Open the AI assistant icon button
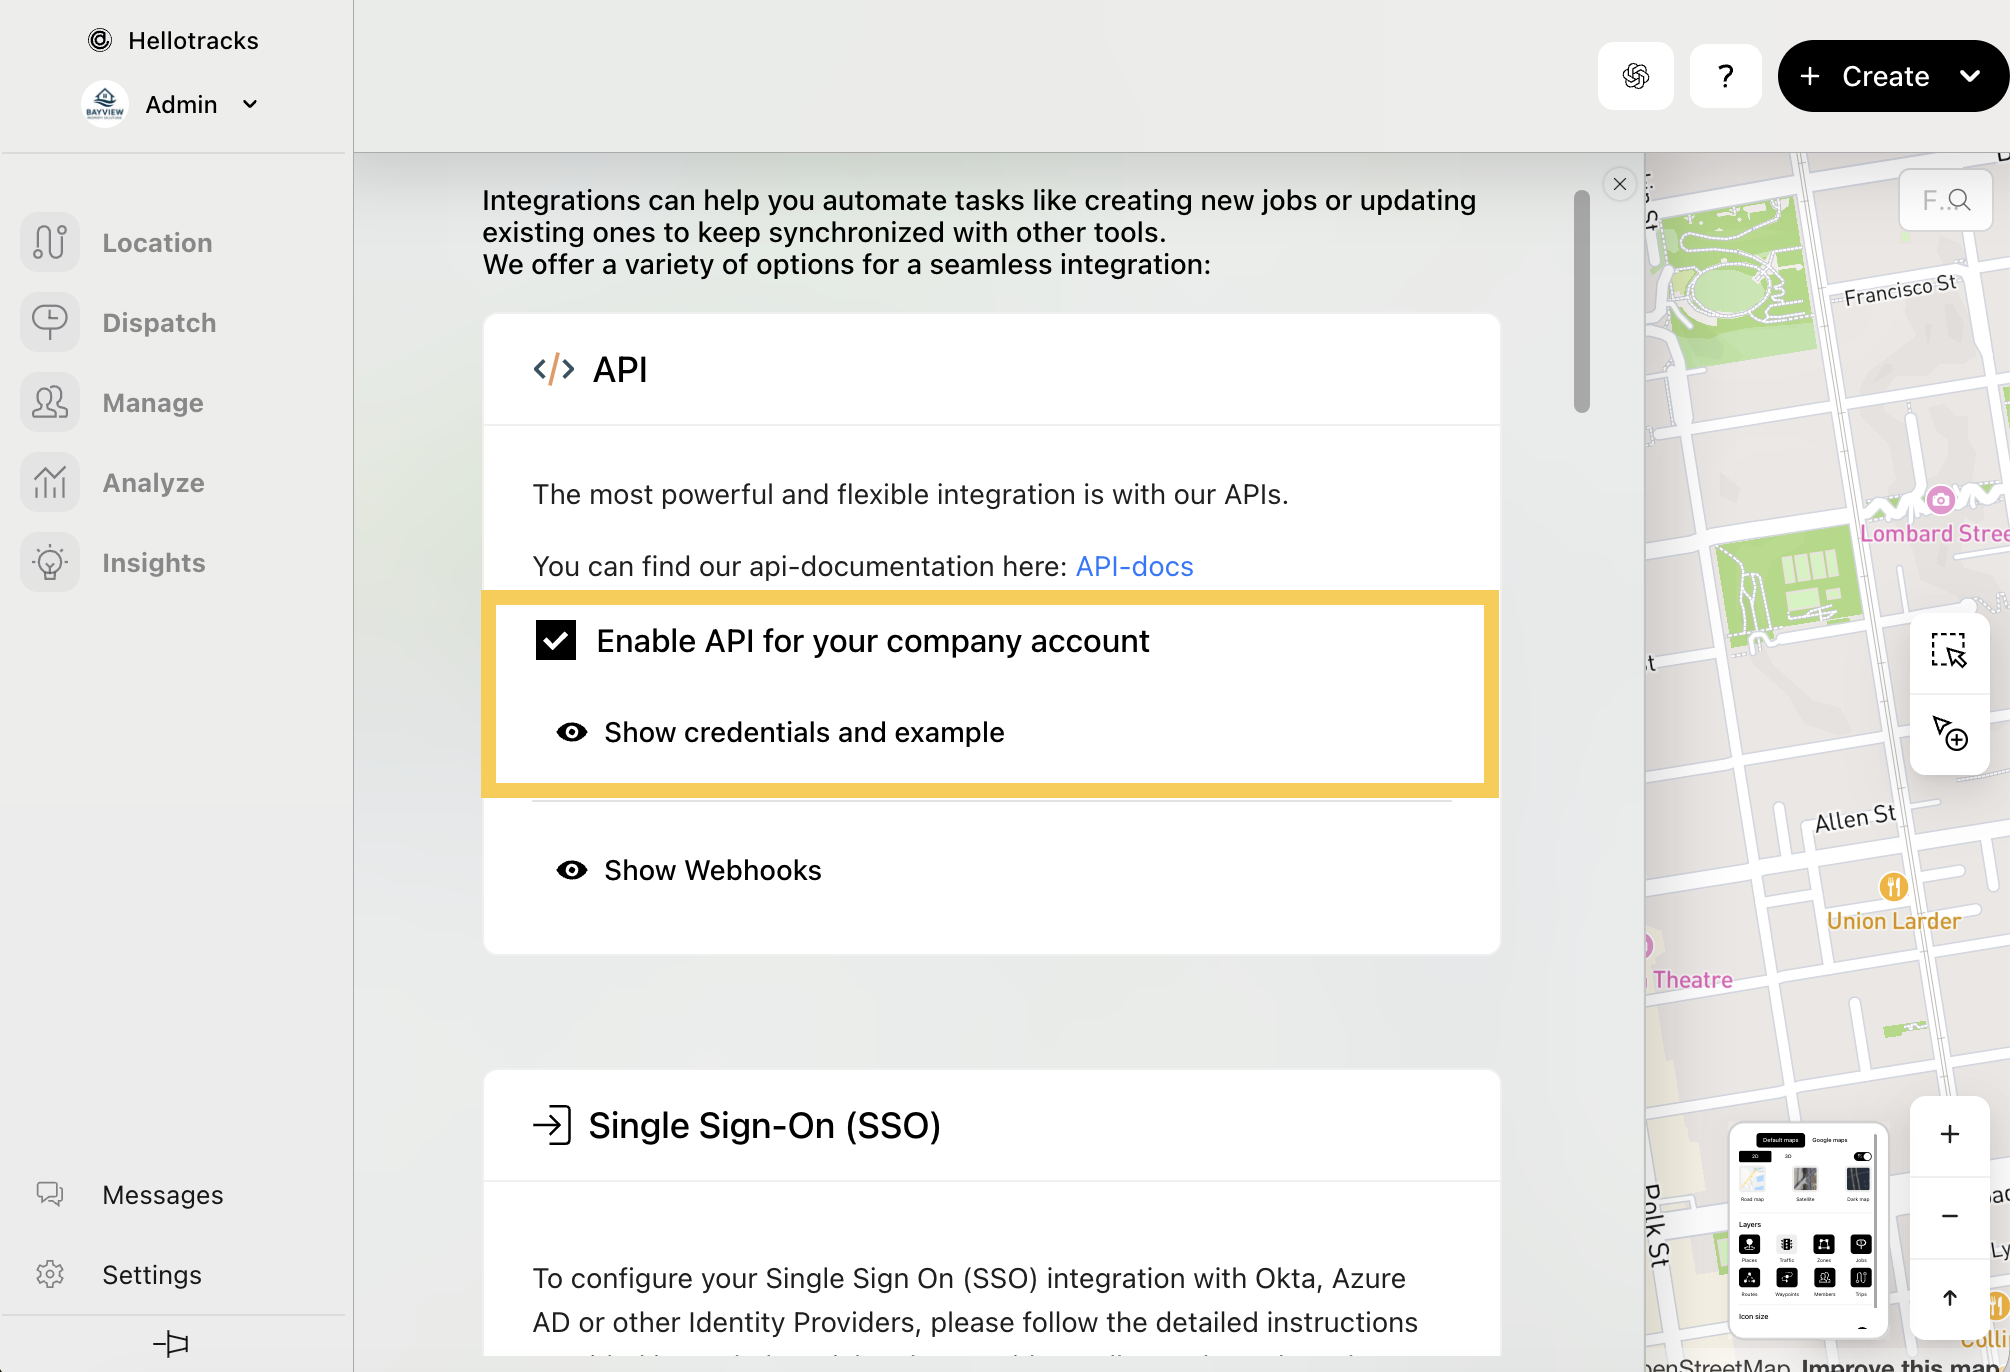Viewport: 2010px width, 1372px height. (x=1635, y=76)
